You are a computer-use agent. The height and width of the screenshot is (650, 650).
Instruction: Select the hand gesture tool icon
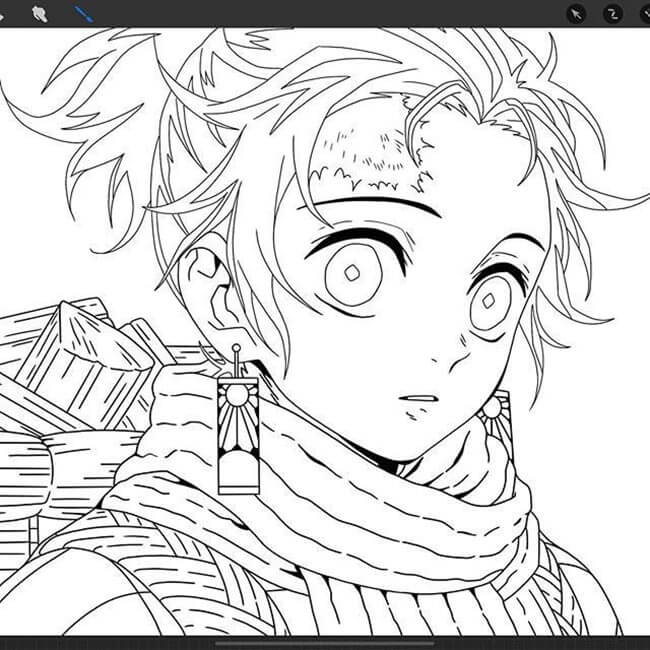click(40, 15)
